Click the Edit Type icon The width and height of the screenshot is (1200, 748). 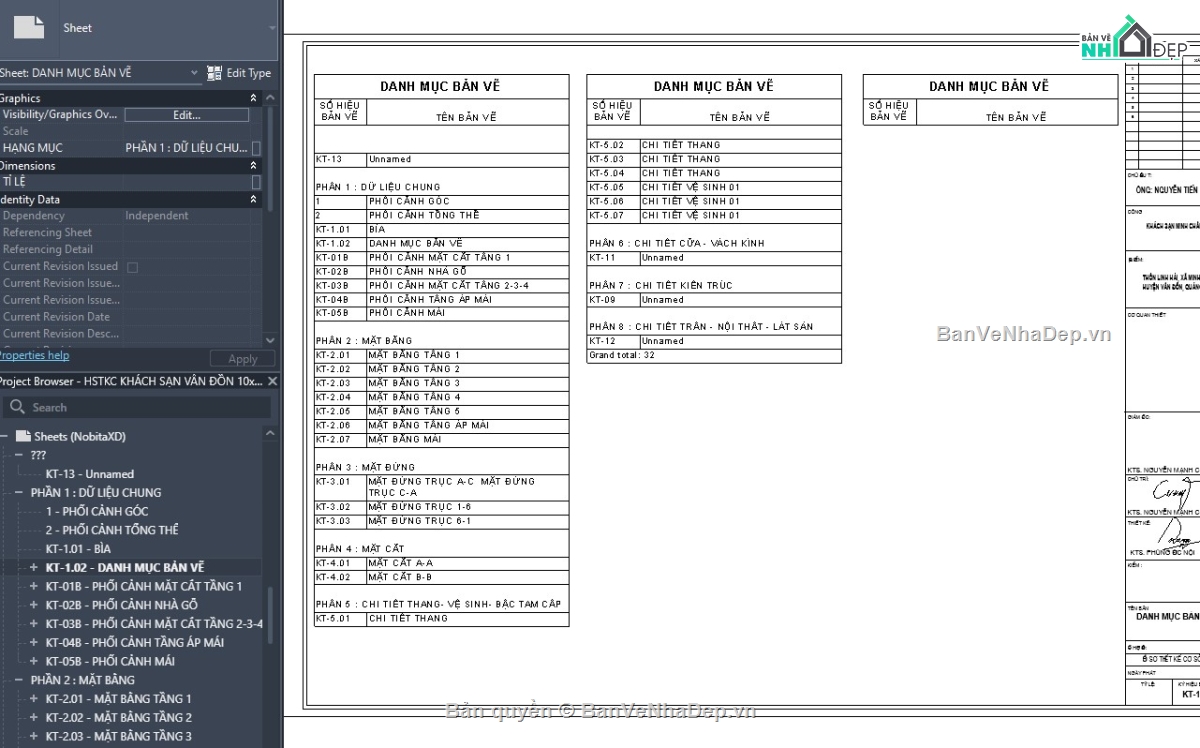pyautogui.click(x=214, y=73)
